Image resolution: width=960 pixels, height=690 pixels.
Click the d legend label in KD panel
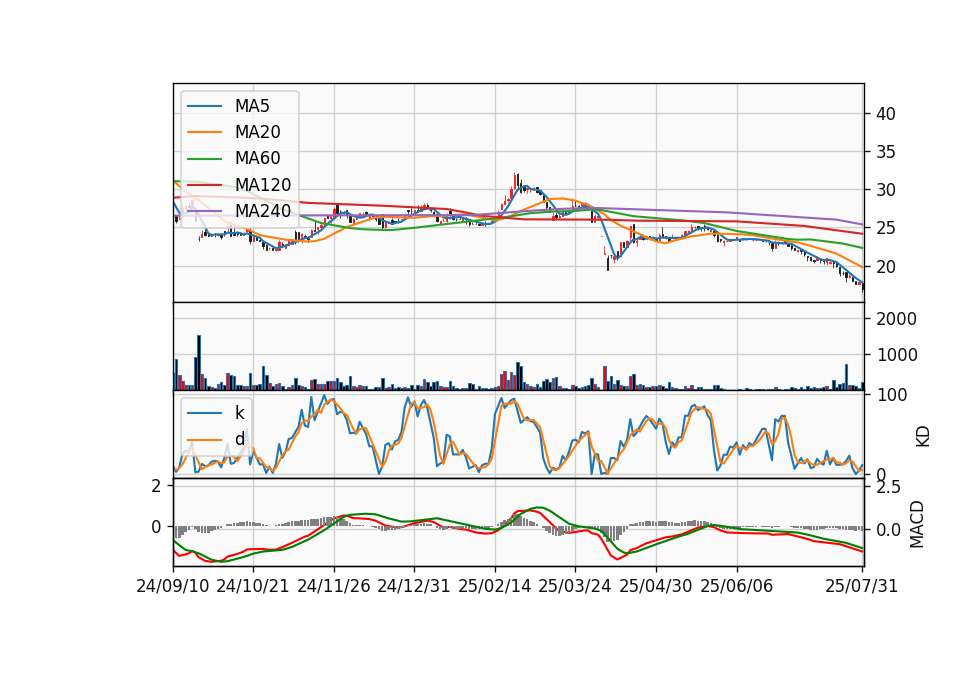click(x=239, y=439)
